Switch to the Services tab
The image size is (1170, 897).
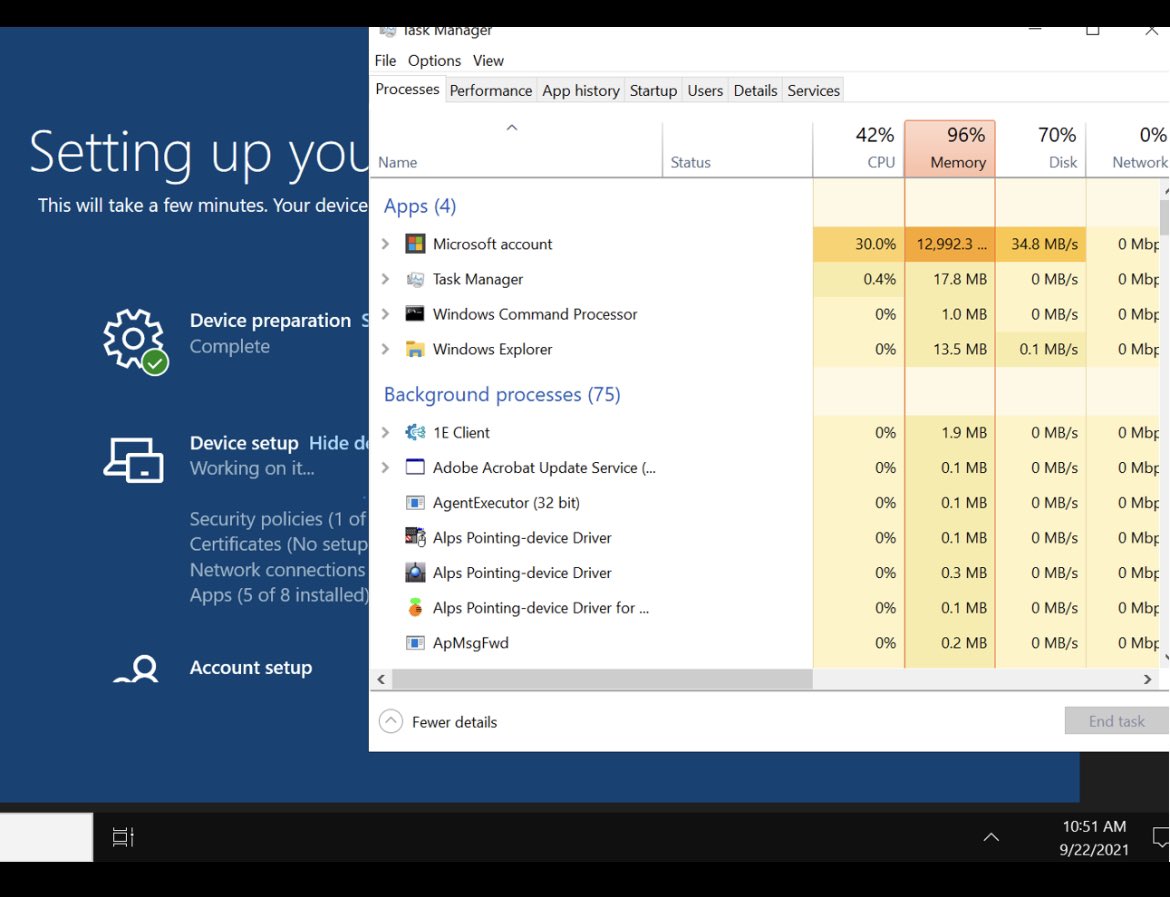[813, 90]
